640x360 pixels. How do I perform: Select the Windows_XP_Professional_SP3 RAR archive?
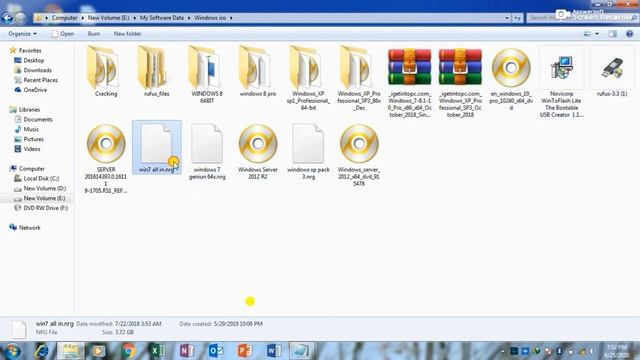pyautogui.click(x=460, y=82)
